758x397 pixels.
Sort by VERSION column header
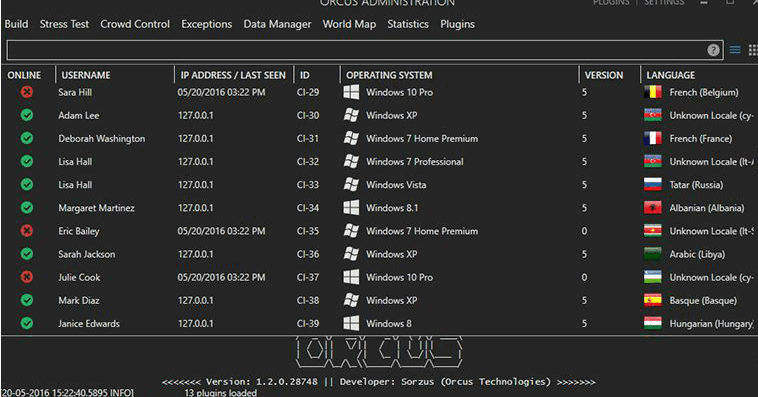coord(604,75)
